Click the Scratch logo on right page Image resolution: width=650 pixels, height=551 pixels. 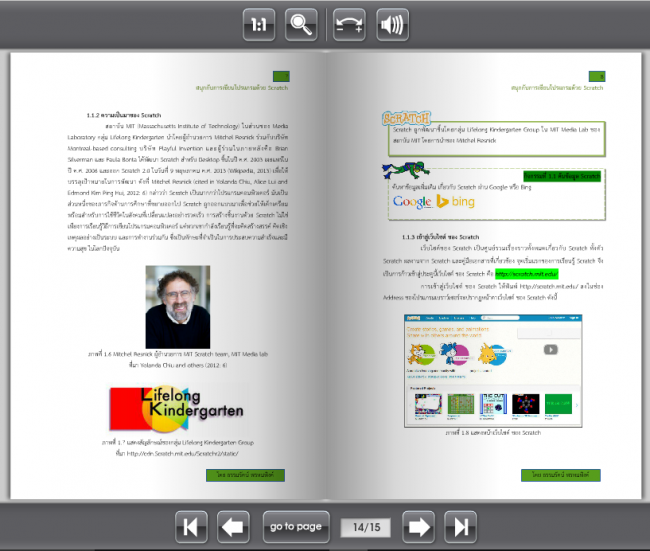coord(406,119)
